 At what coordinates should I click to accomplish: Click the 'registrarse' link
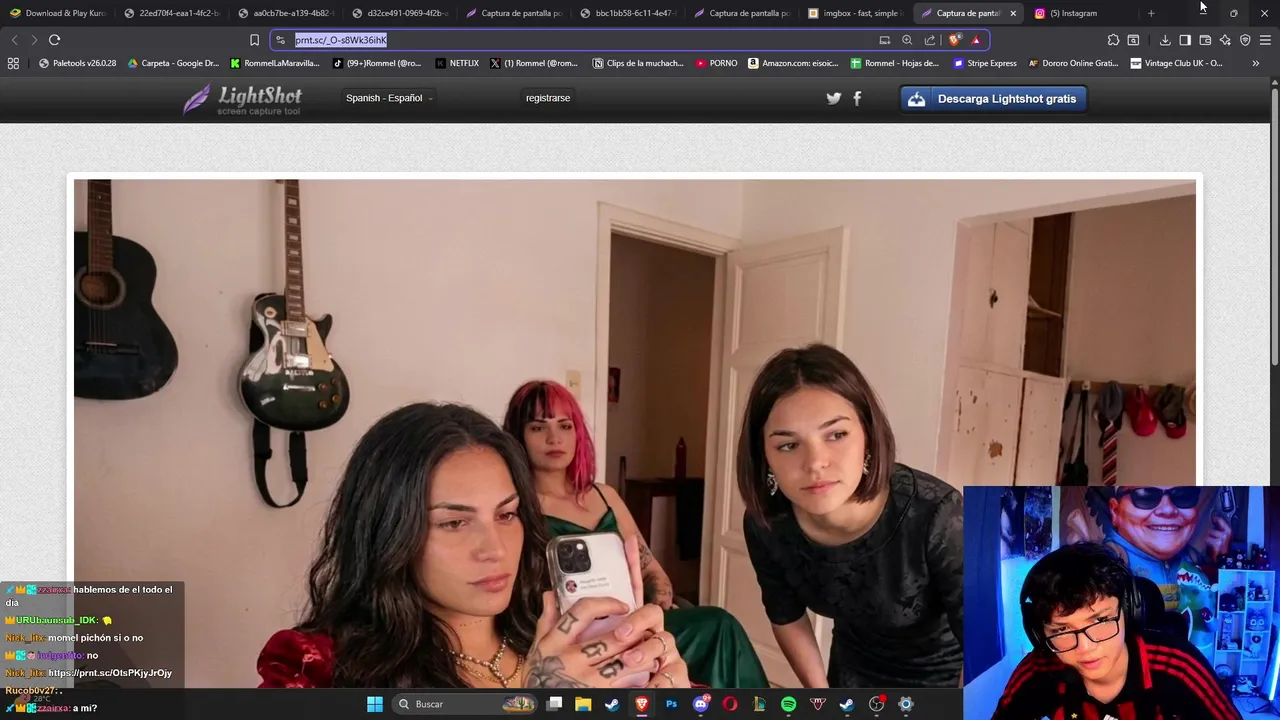pyautogui.click(x=548, y=98)
